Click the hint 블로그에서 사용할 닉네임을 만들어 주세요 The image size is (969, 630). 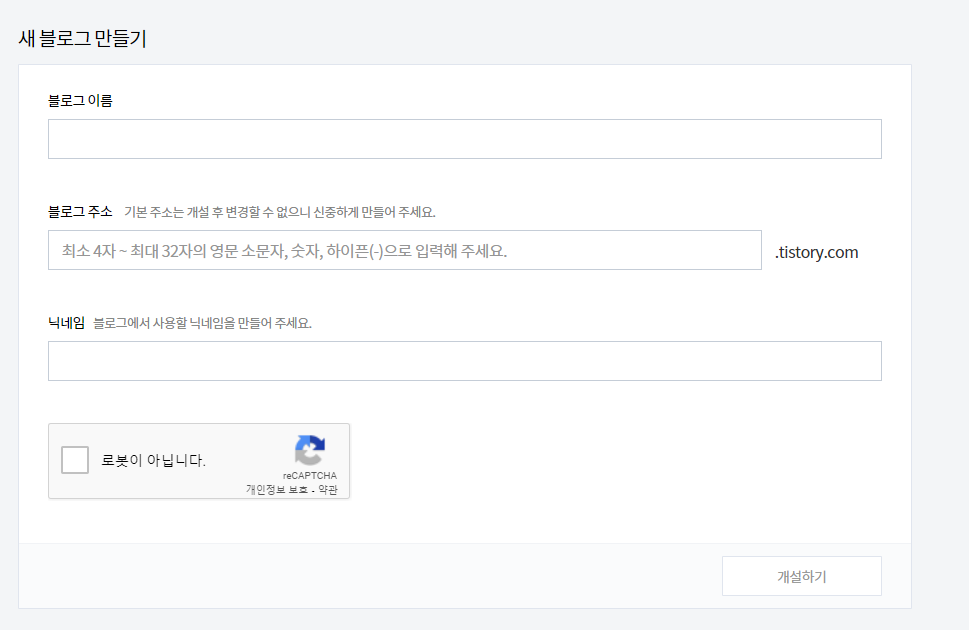pyautogui.click(x=202, y=323)
